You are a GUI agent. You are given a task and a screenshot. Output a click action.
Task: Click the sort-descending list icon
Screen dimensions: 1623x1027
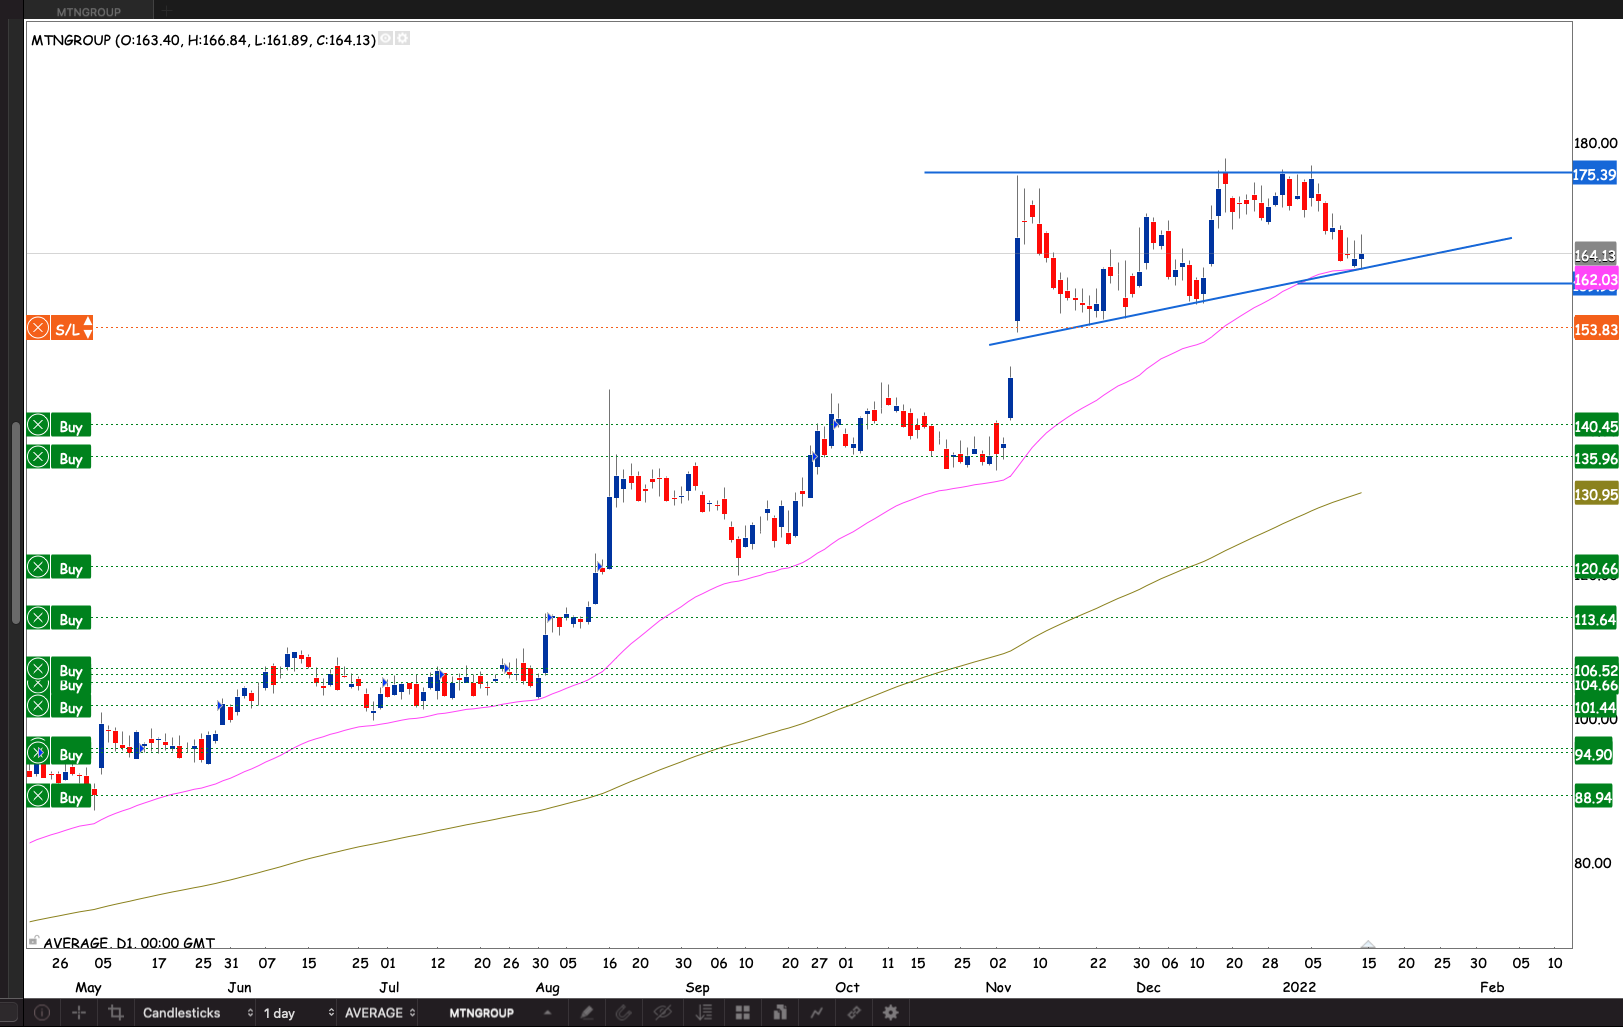coord(704,1013)
